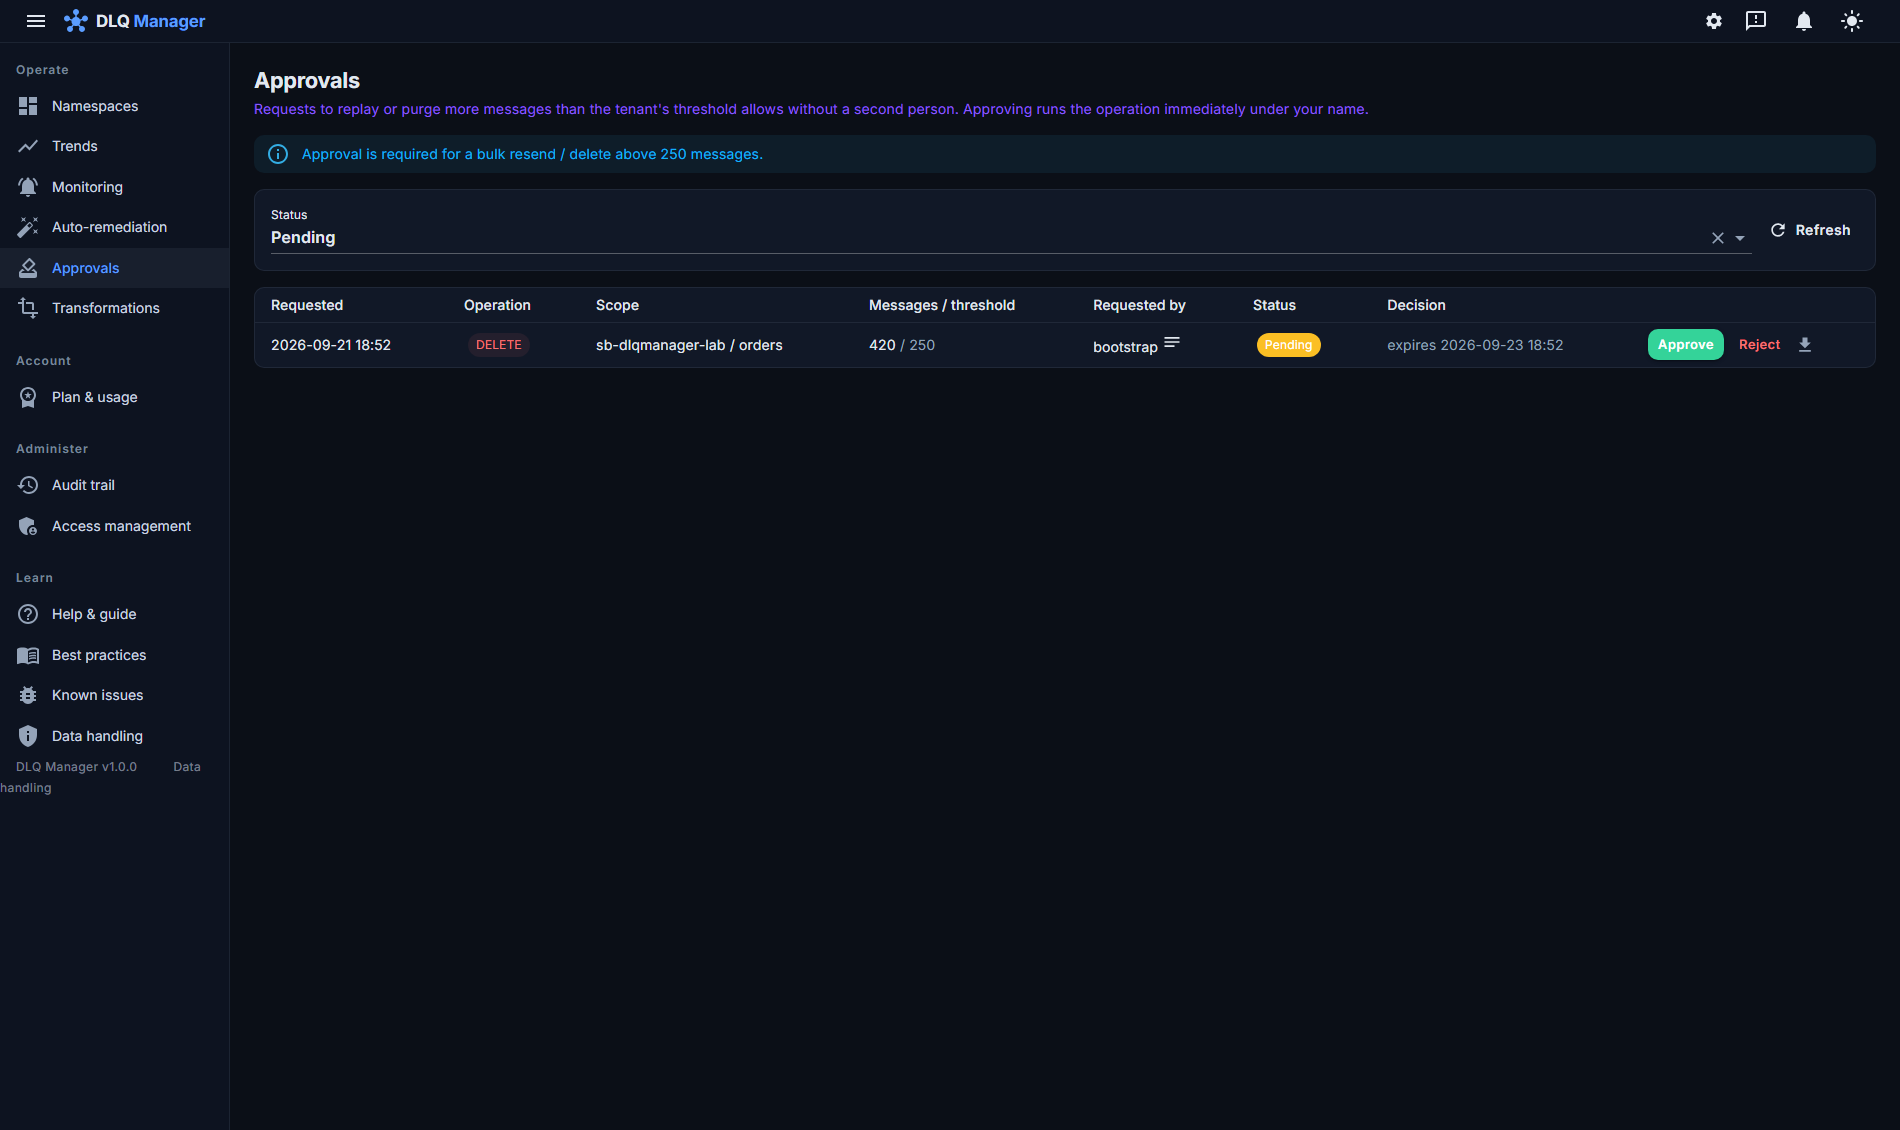Expand the Status dropdown arrow
This screenshot has height=1130, width=1900.
coord(1740,238)
